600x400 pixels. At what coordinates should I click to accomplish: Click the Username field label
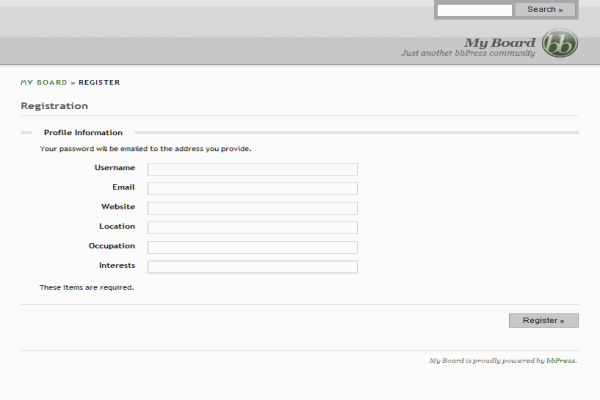point(115,168)
